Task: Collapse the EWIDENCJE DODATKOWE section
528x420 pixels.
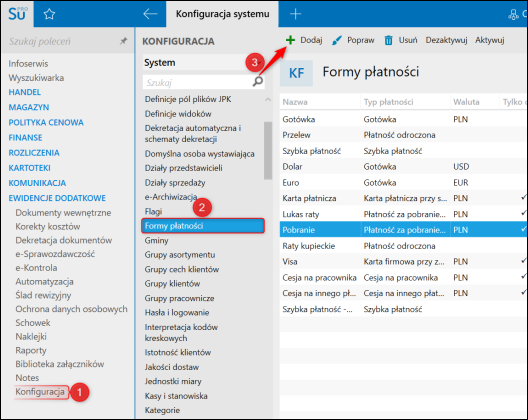Action: click(57, 198)
